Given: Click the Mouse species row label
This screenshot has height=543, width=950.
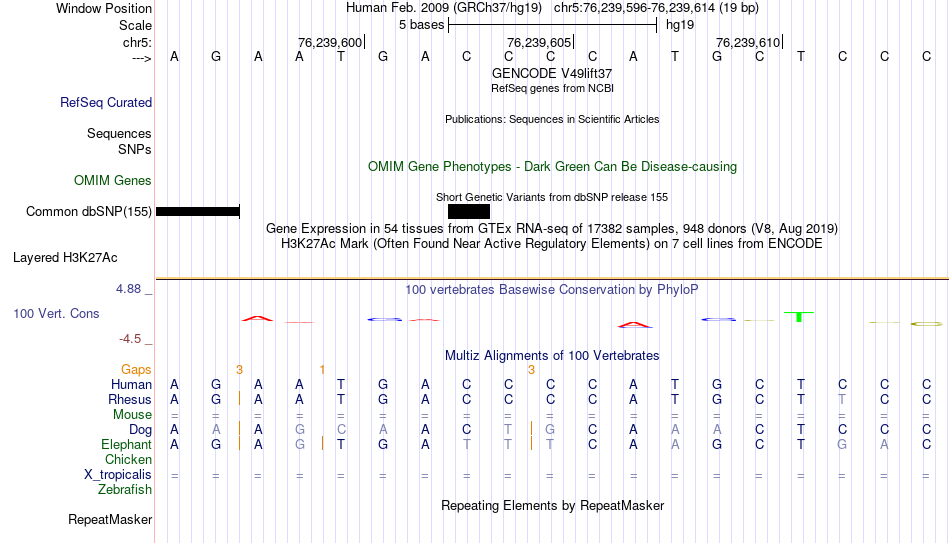Looking at the screenshot, I should (133, 415).
